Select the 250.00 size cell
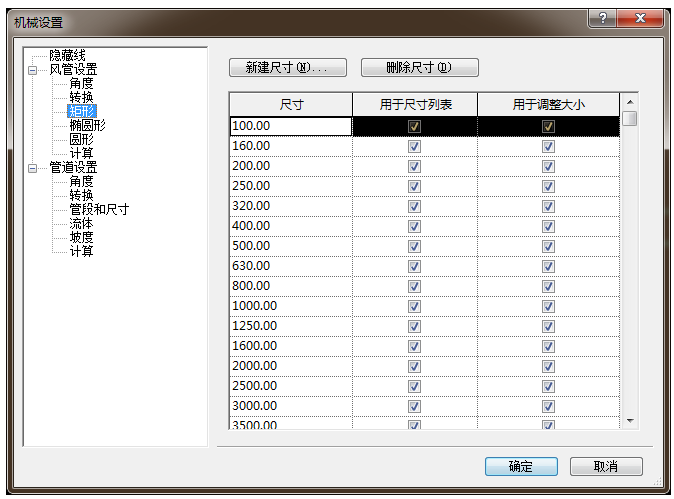The width and height of the screenshot is (674, 499). point(291,186)
